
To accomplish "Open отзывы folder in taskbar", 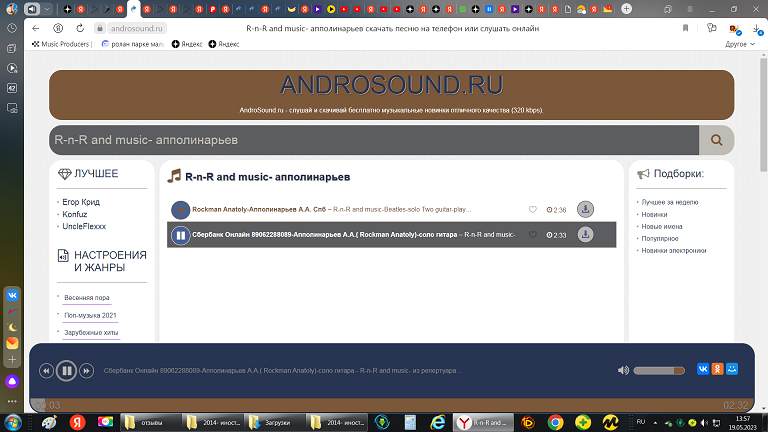I will (x=150, y=422).
